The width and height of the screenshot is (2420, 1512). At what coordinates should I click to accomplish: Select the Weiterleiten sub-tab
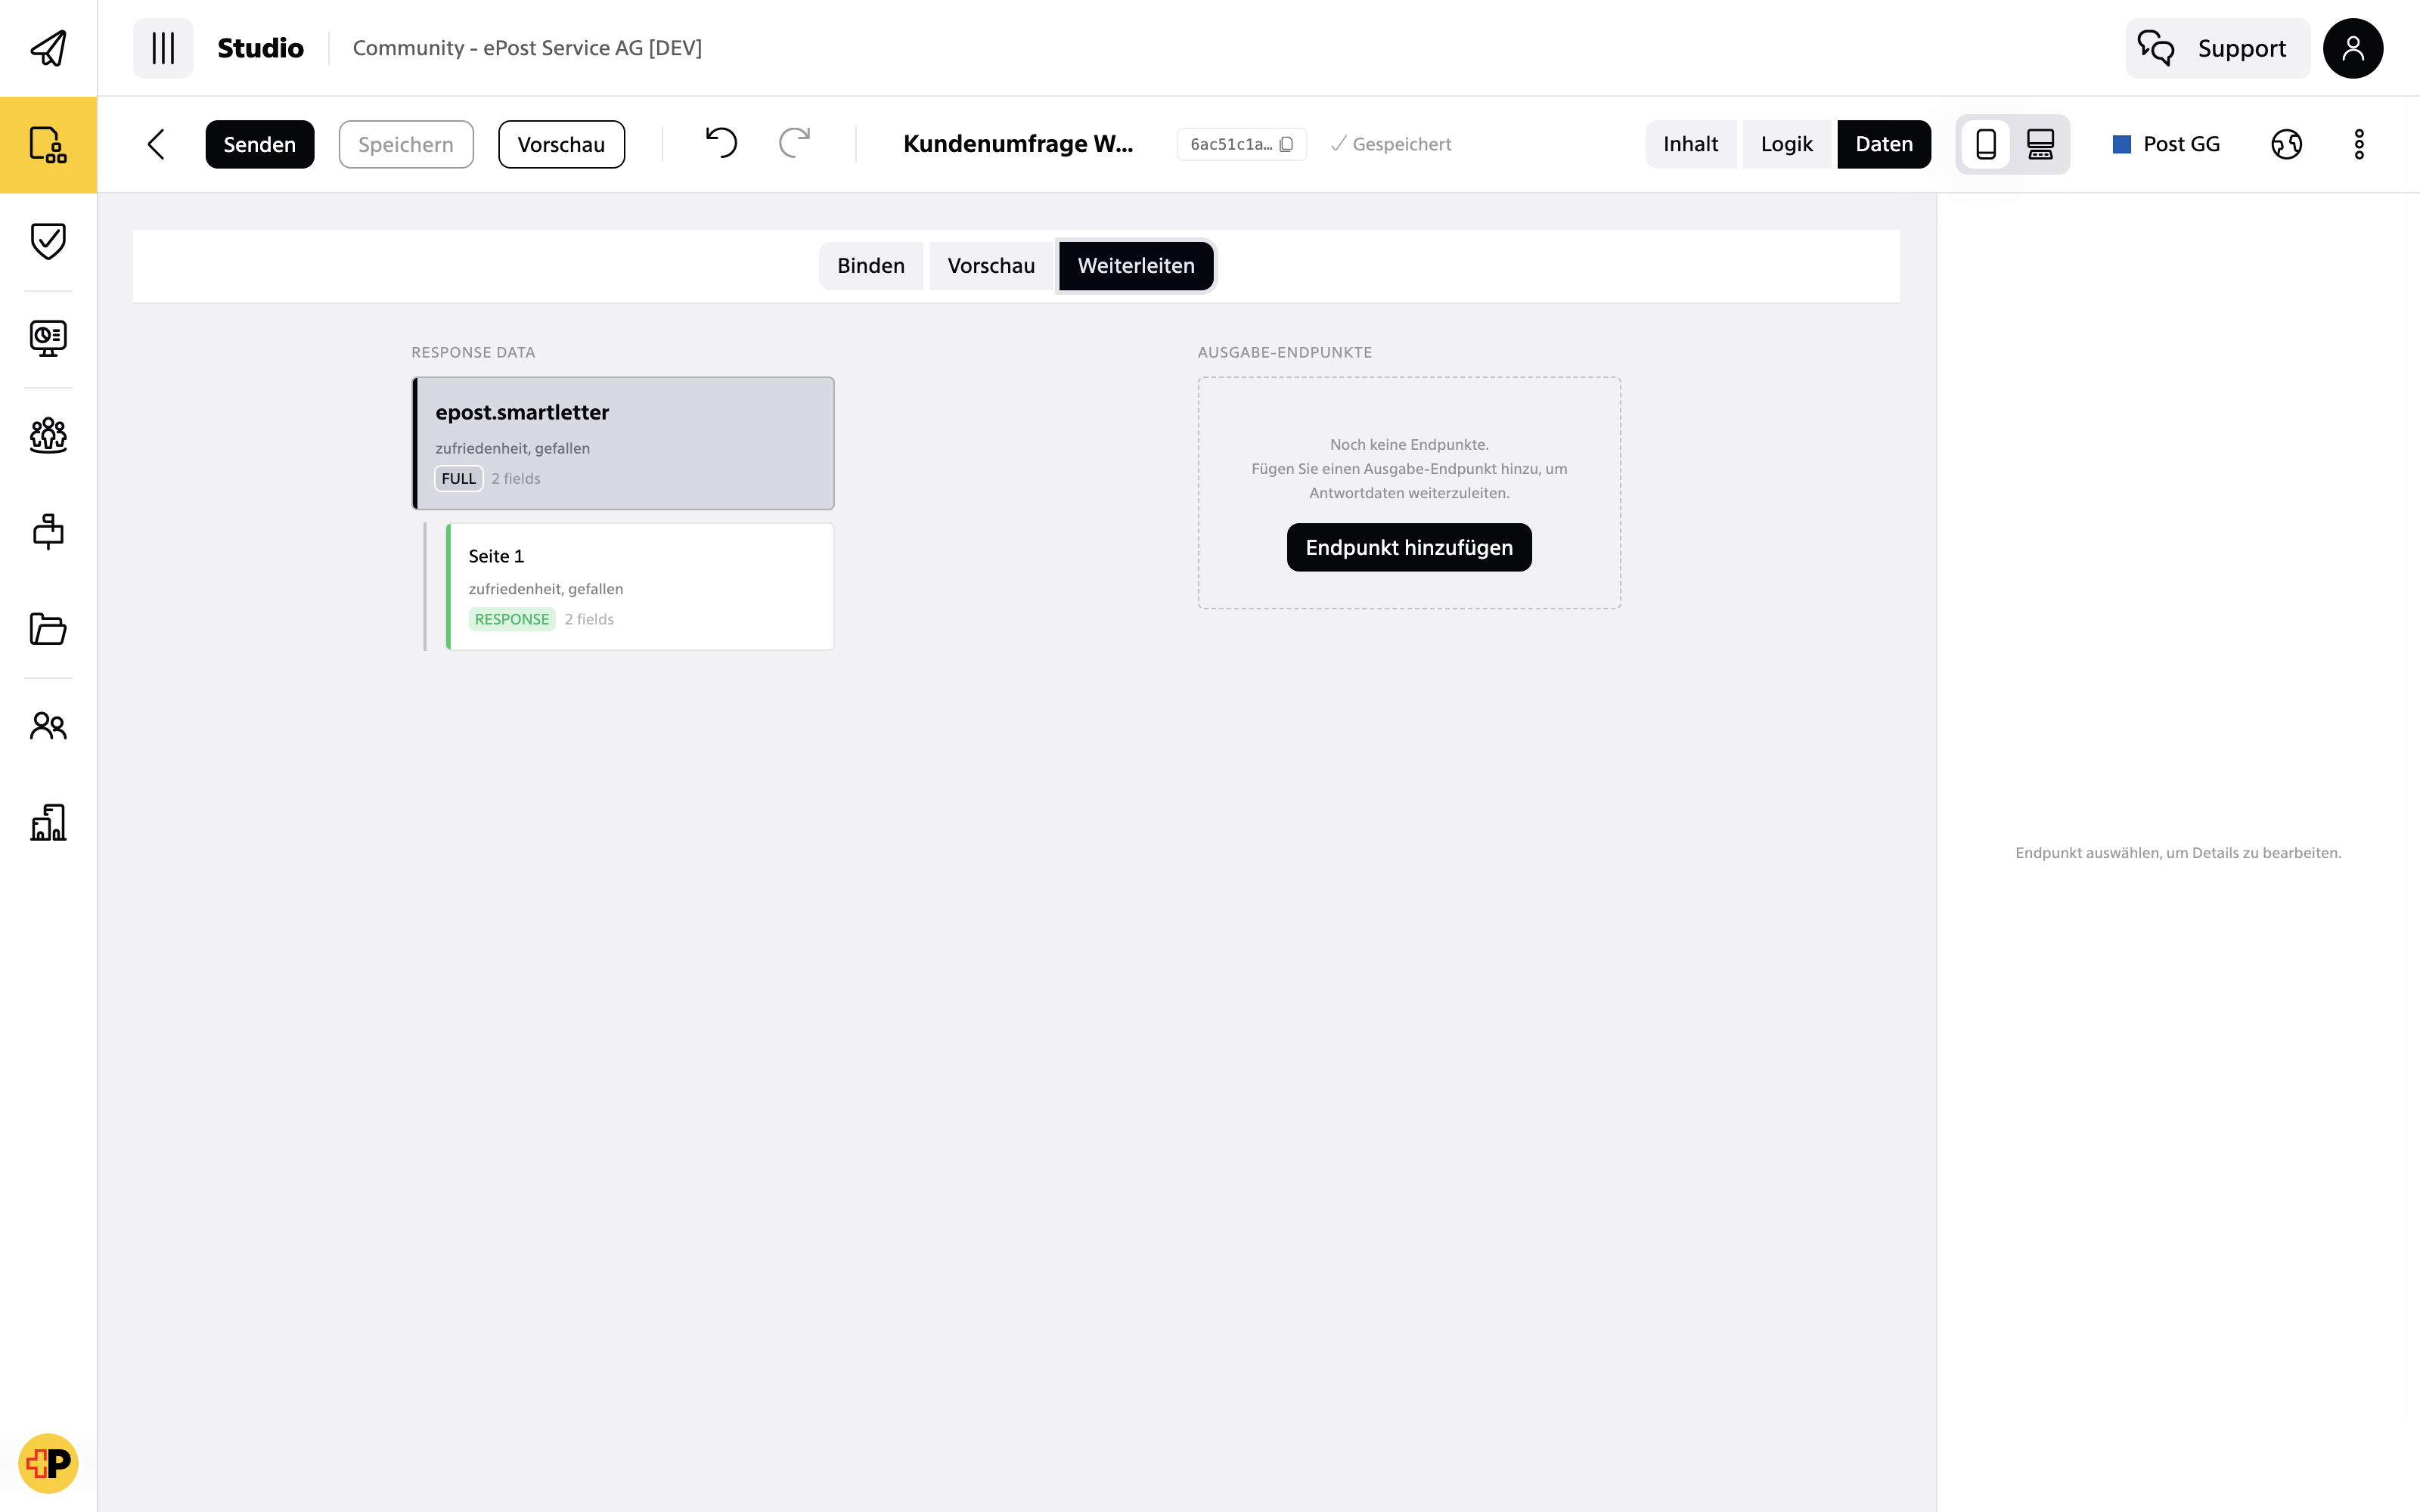[1135, 266]
